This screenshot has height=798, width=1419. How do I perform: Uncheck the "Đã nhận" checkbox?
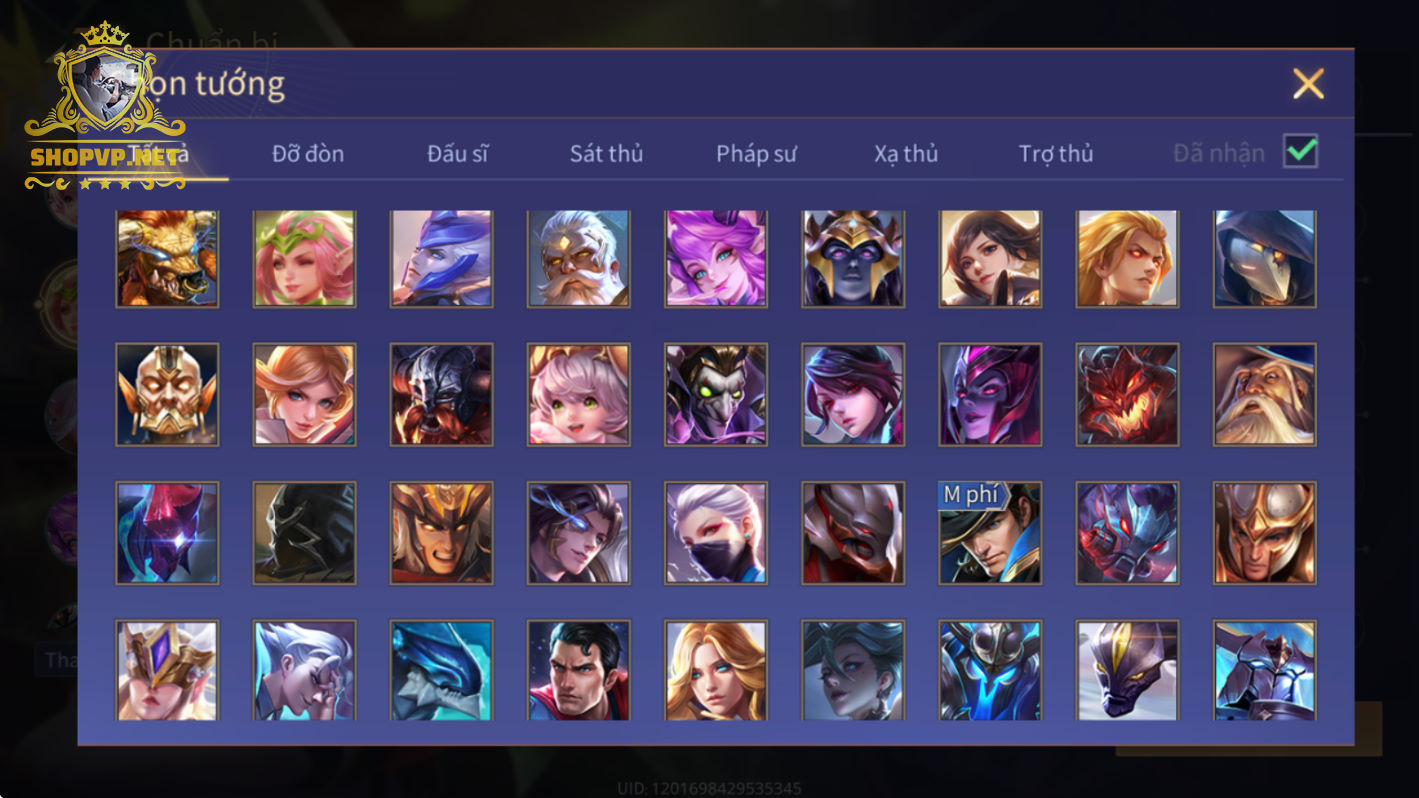[1300, 151]
